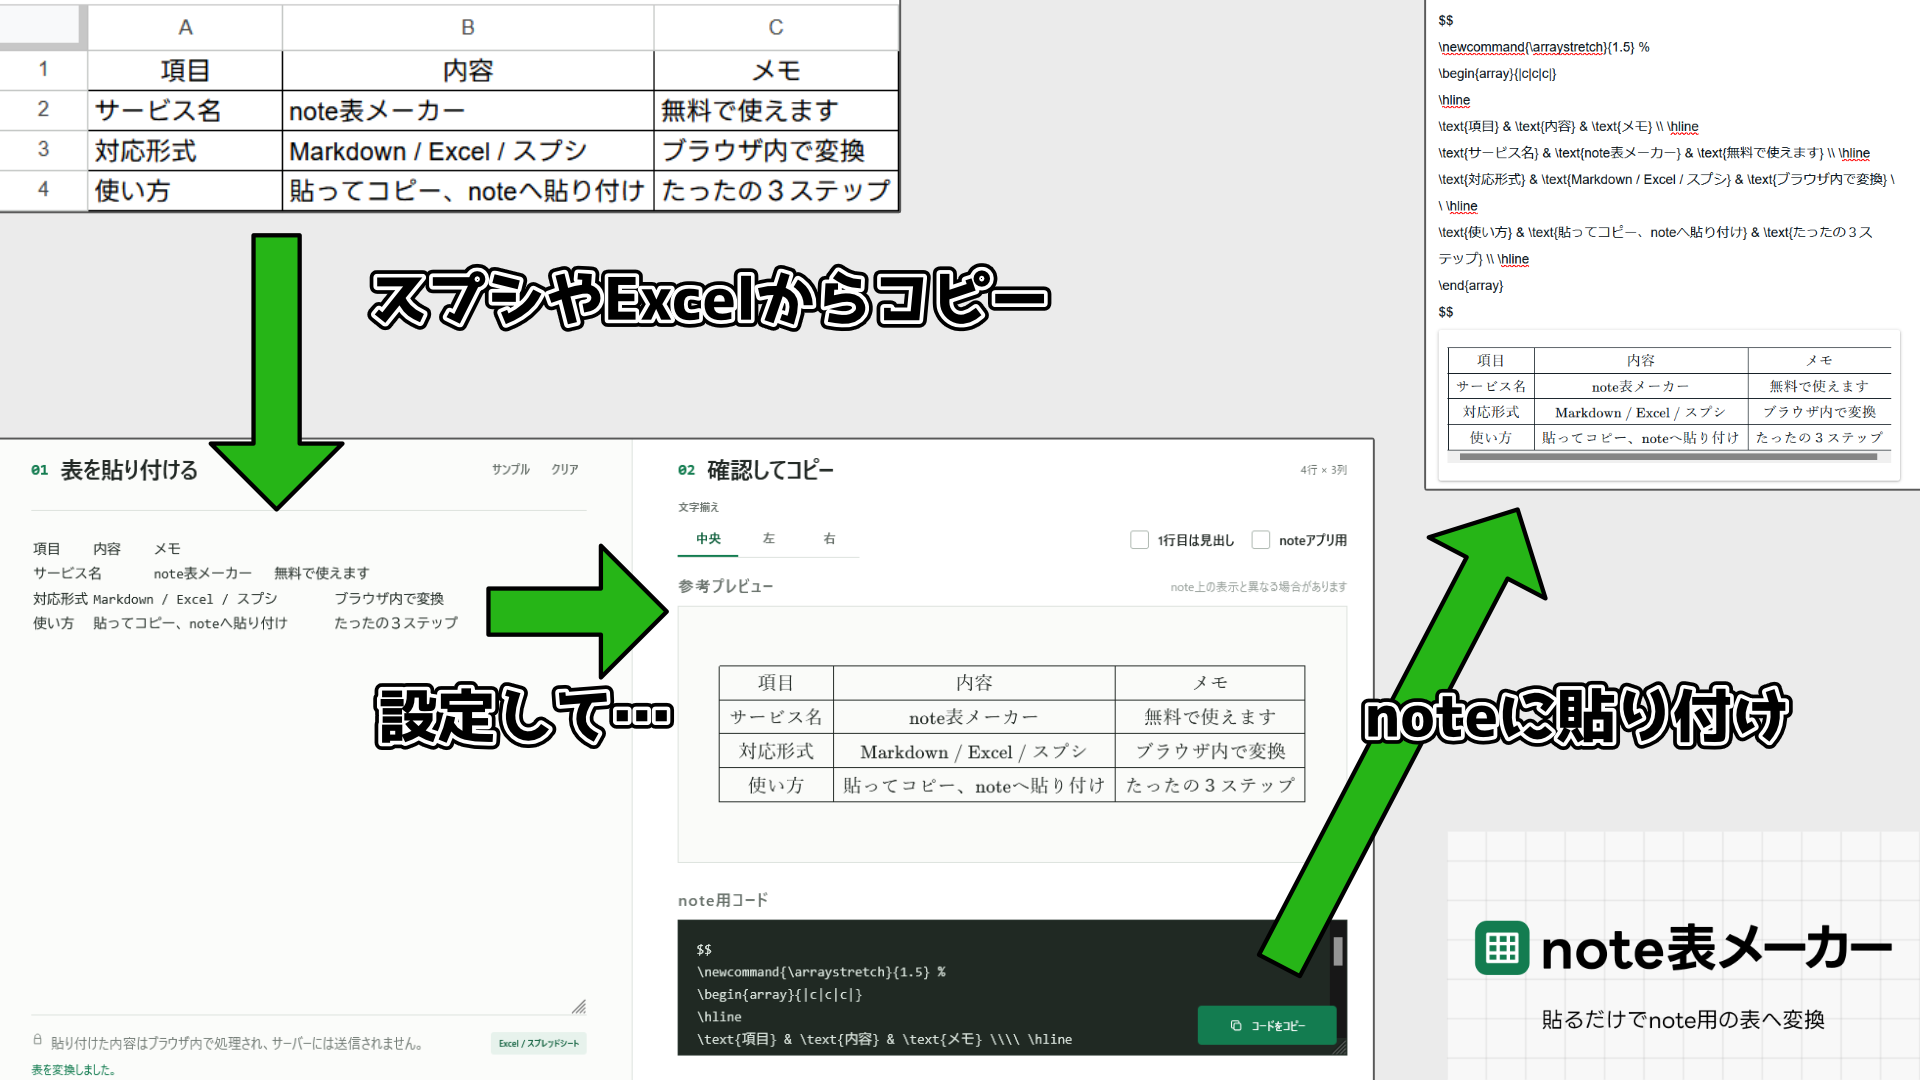
Task: Click the note用コード label
Action: tap(723, 900)
